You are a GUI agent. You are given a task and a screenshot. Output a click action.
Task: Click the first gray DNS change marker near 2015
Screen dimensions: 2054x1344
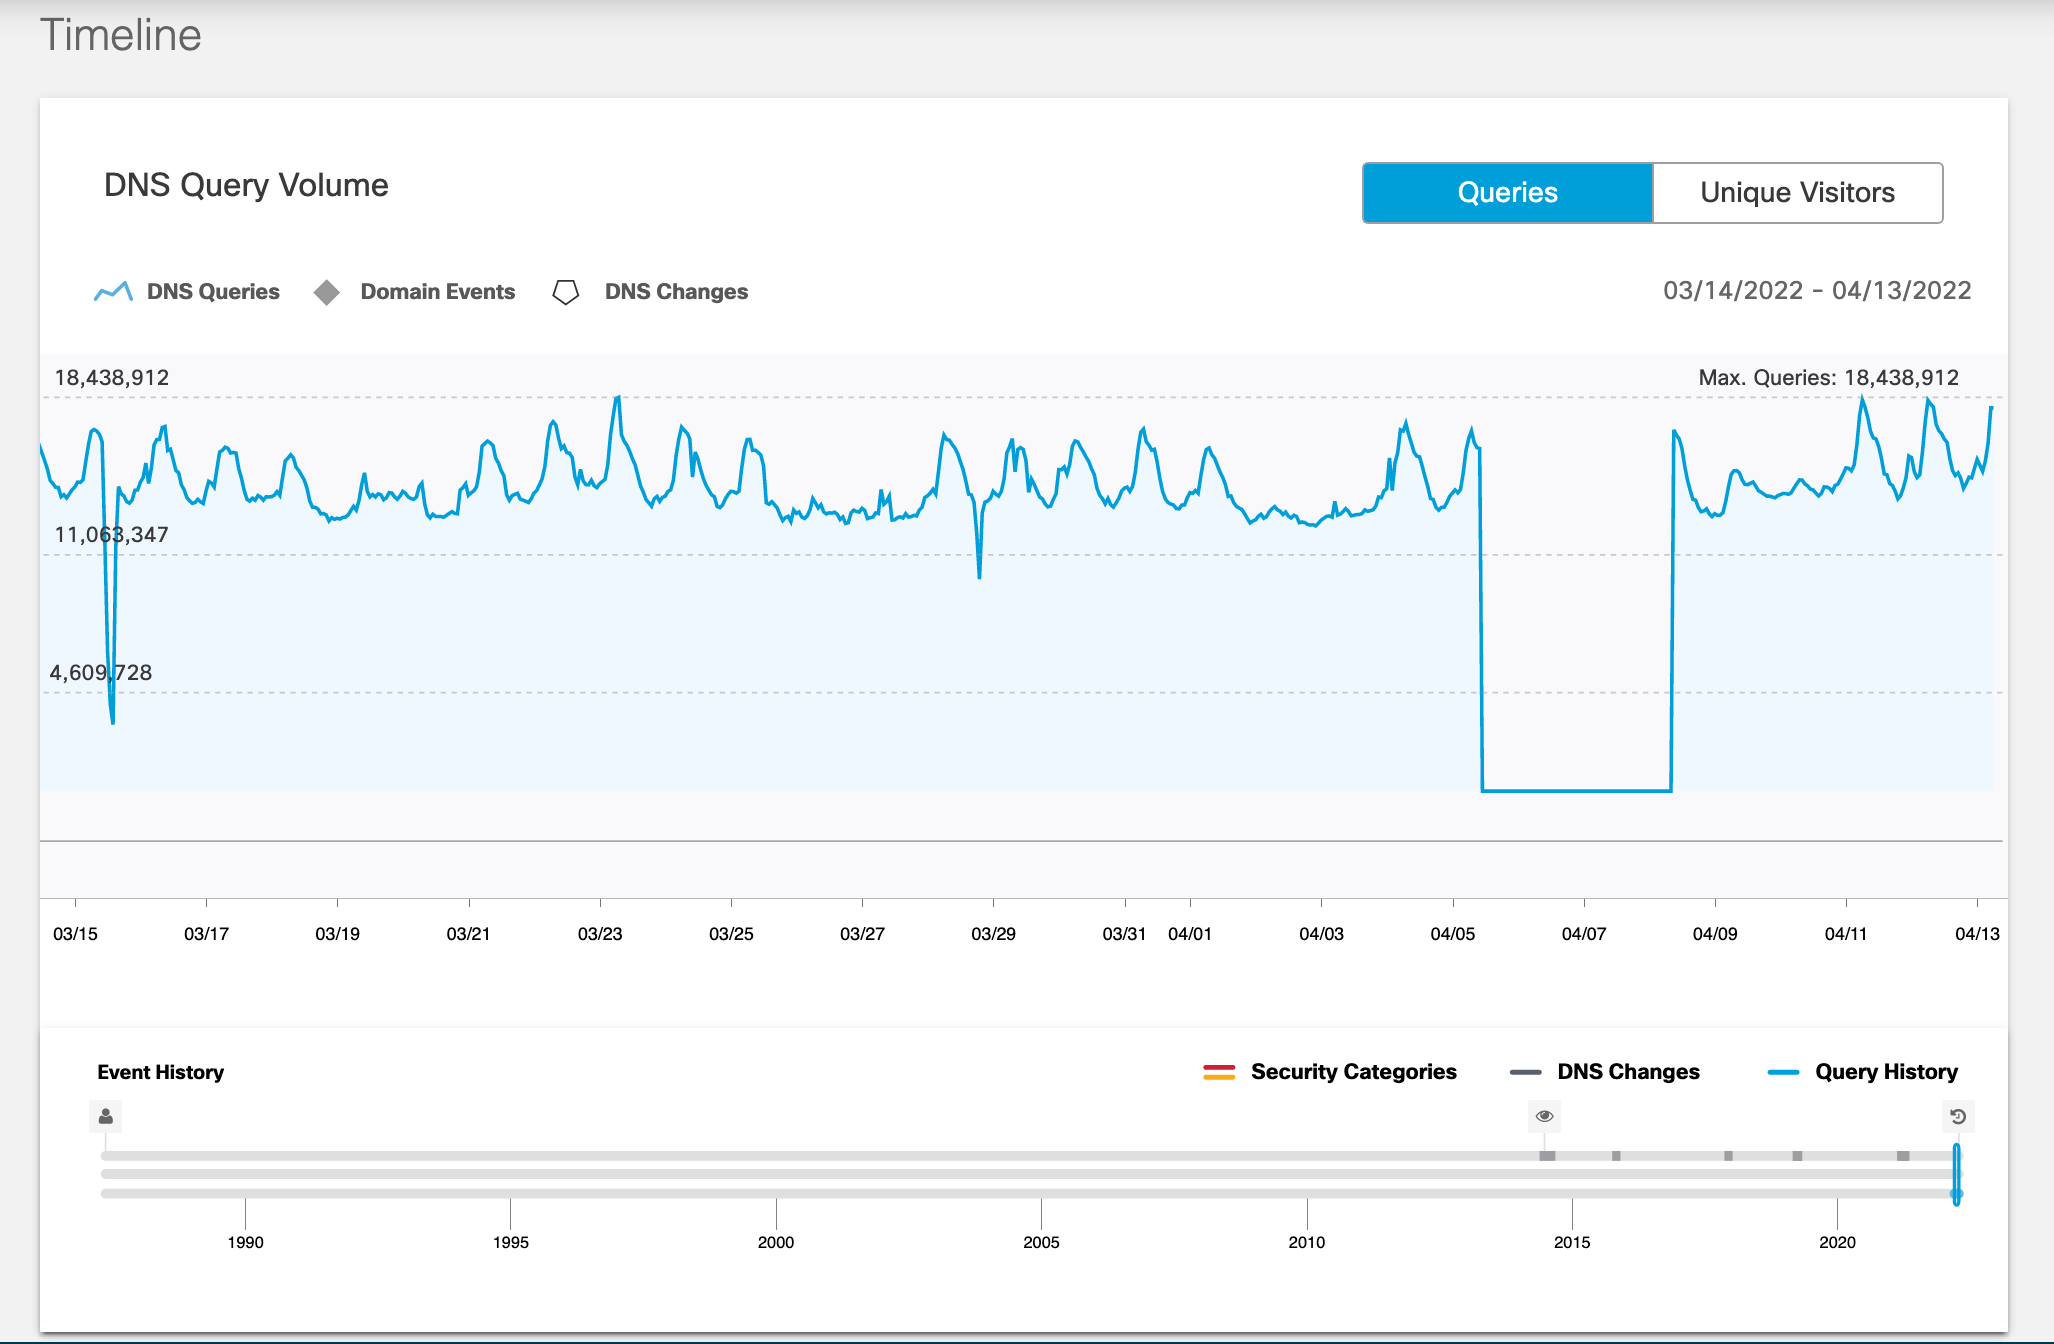pyautogui.click(x=1547, y=1156)
